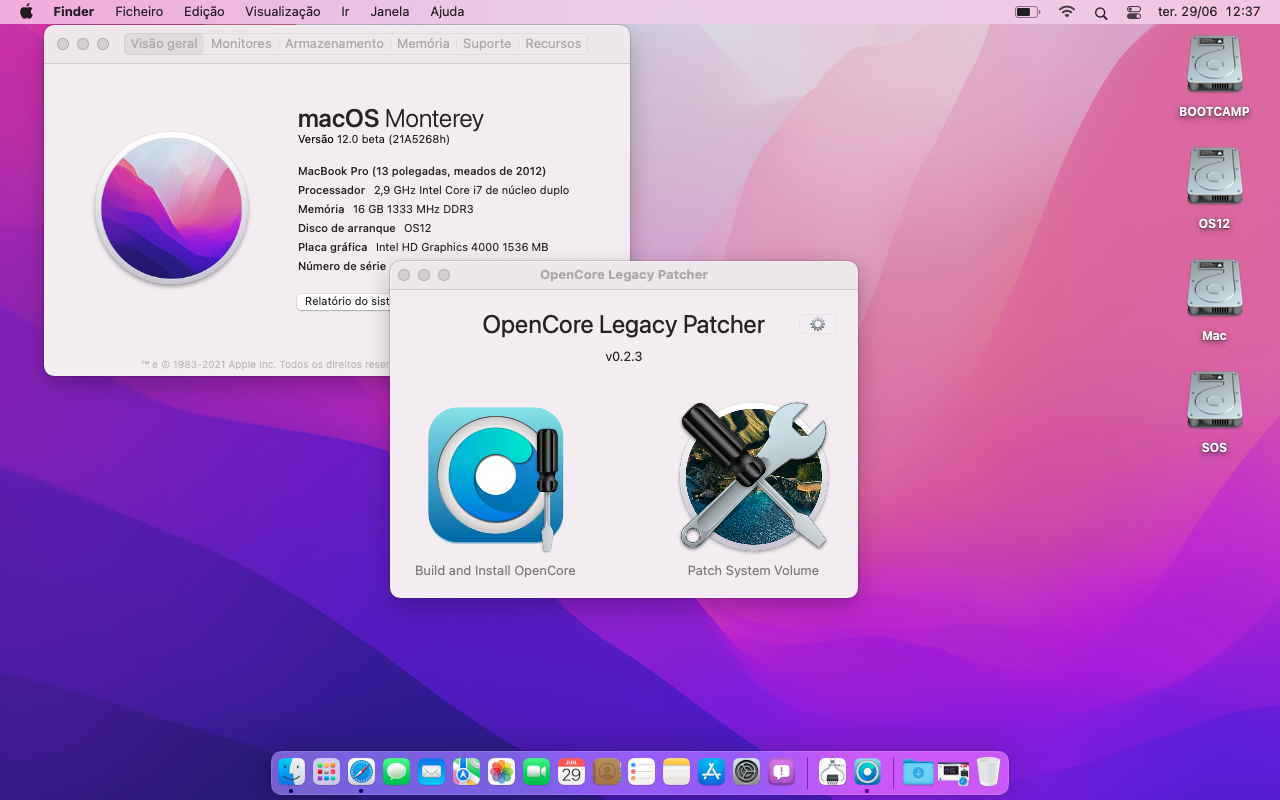Viewport: 1280px width, 800px height.
Task: Select the Visão geral tab
Action: [164, 44]
